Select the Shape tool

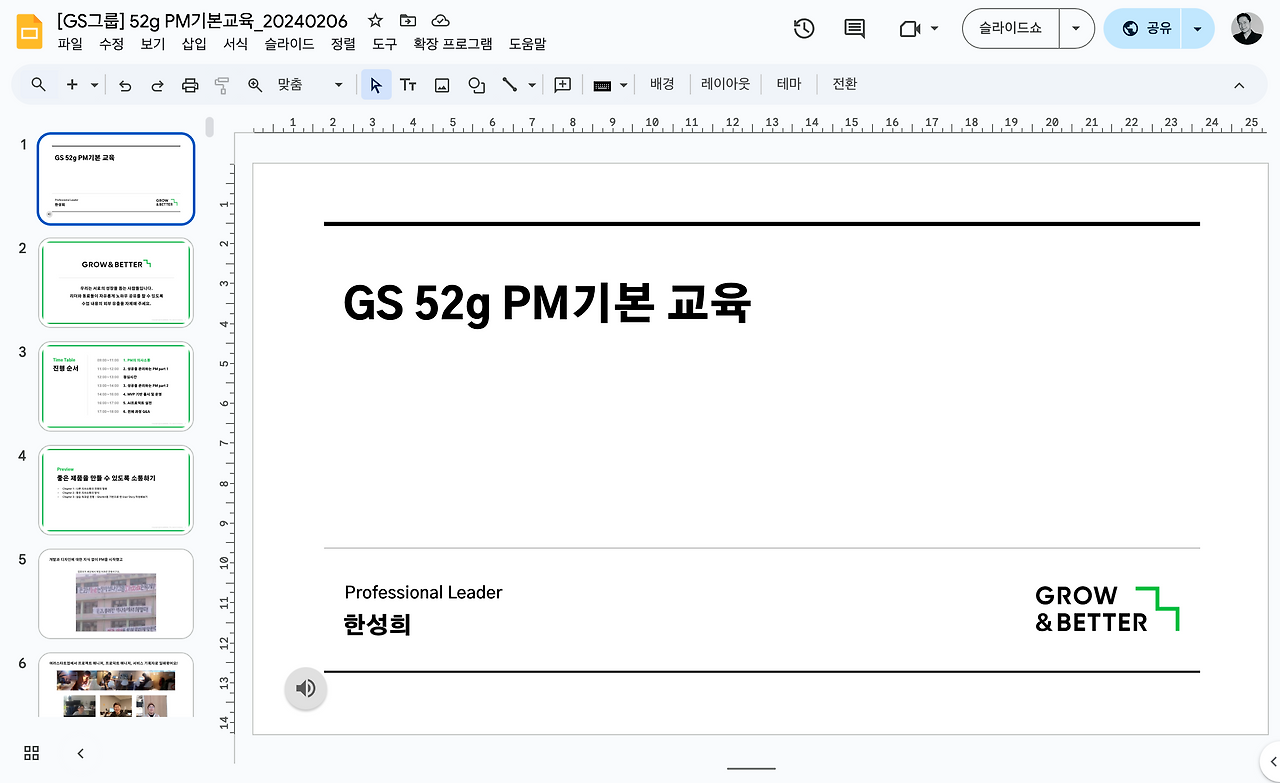[x=475, y=84]
